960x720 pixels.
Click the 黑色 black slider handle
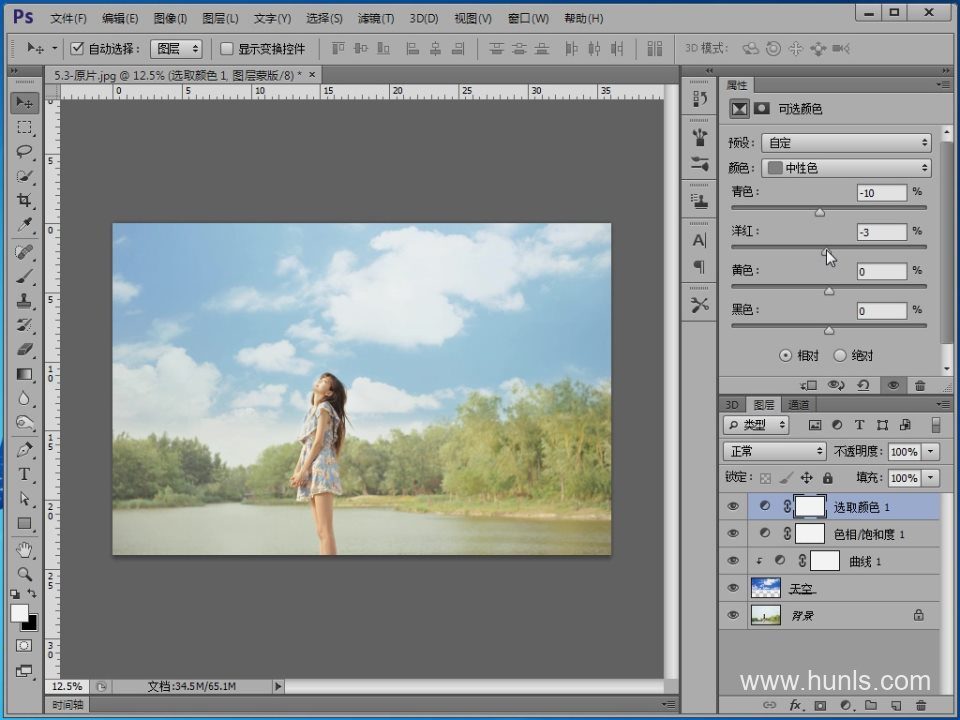tap(829, 330)
